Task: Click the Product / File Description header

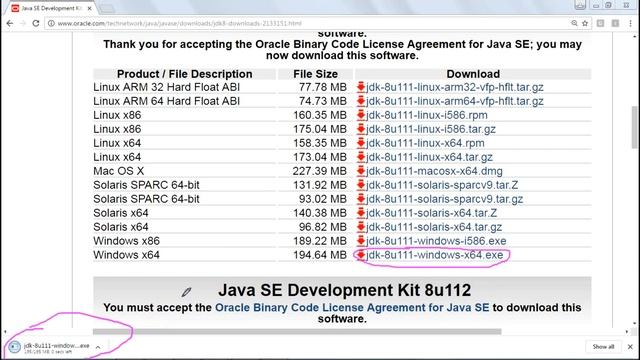Action: click(x=184, y=74)
